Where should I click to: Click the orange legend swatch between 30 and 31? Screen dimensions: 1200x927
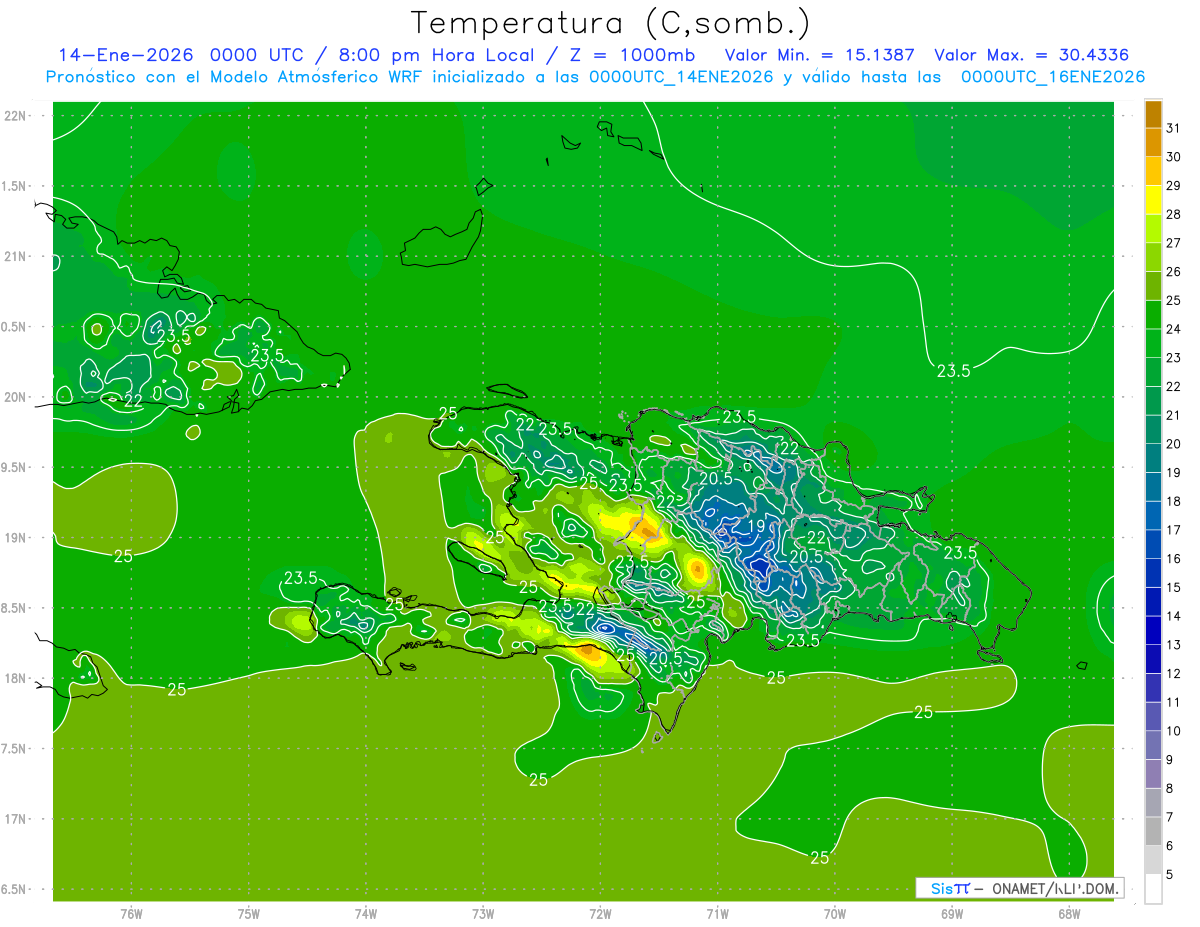pos(1153,142)
